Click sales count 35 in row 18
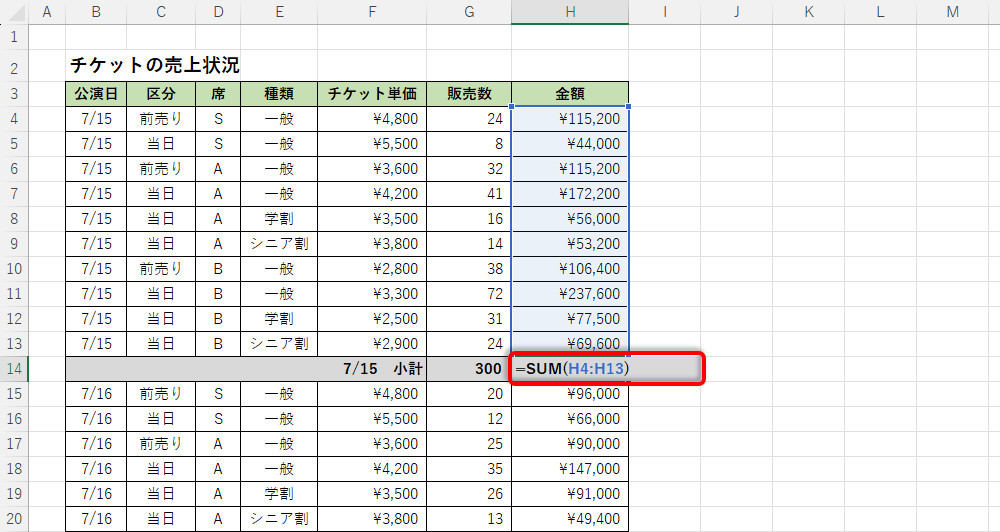 point(469,469)
